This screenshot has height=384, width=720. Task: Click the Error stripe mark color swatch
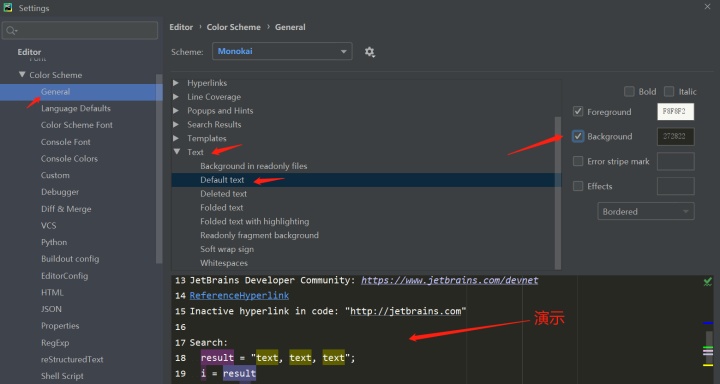675,161
